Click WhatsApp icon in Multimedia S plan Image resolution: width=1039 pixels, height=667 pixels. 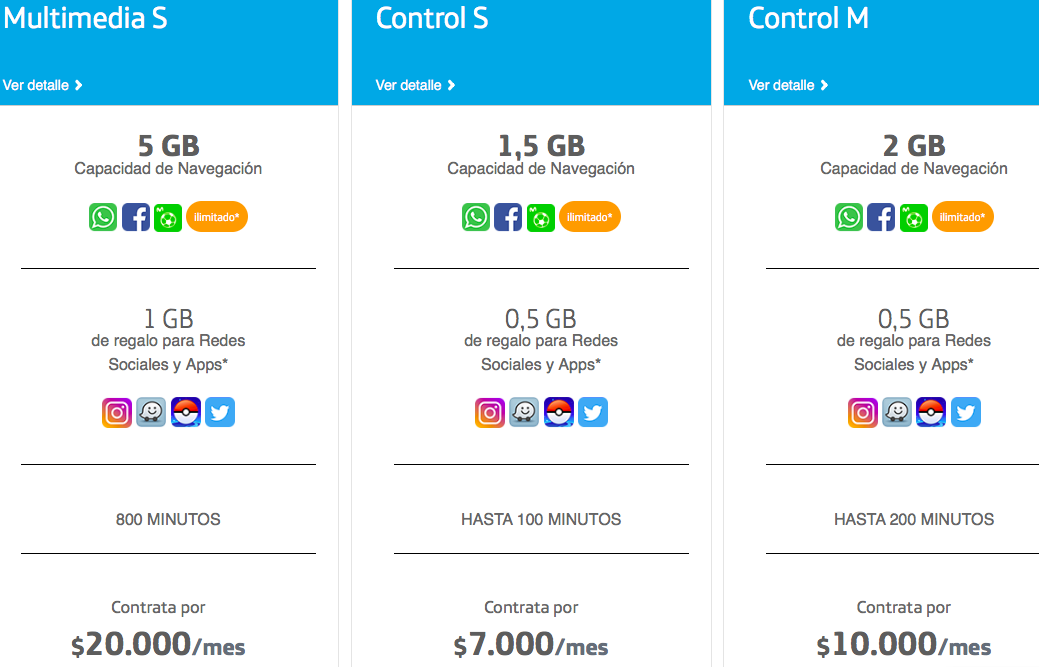pyautogui.click(x=103, y=217)
